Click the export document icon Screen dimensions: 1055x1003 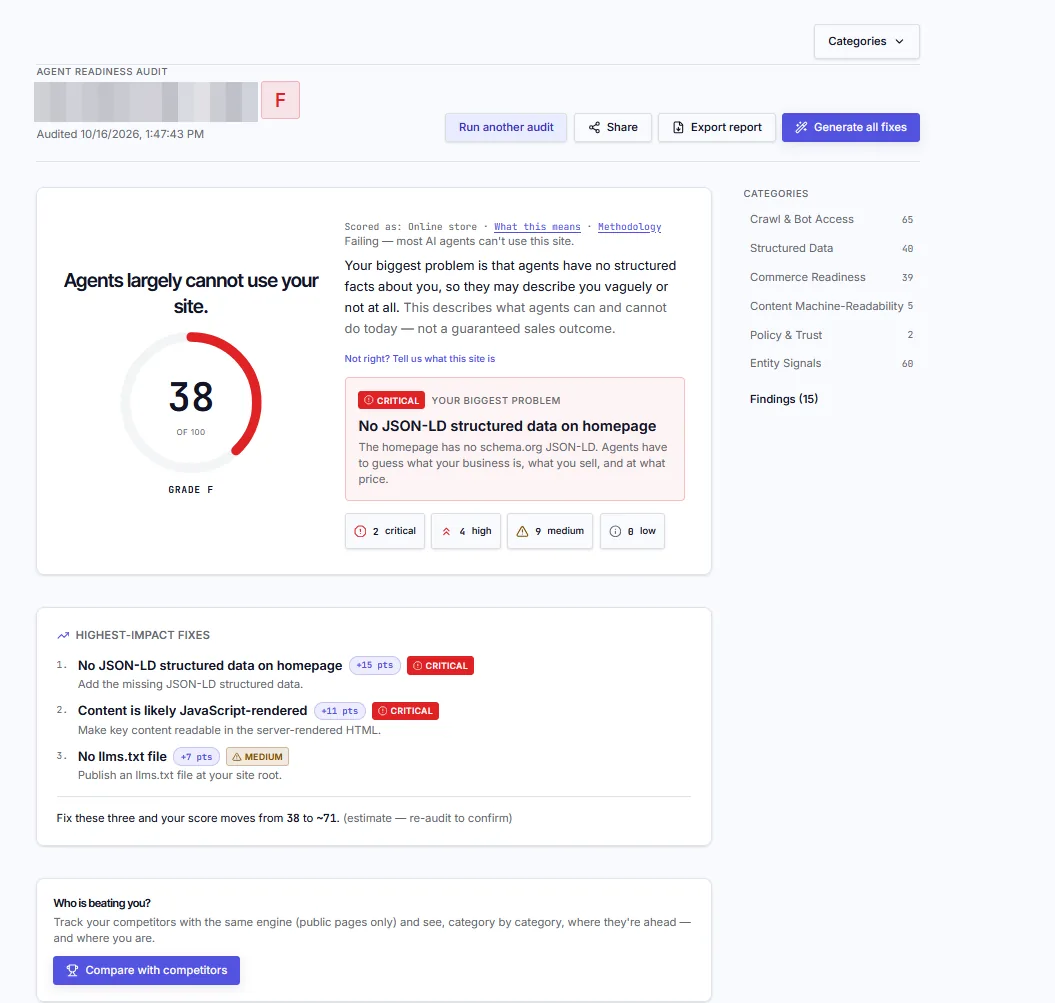(678, 127)
